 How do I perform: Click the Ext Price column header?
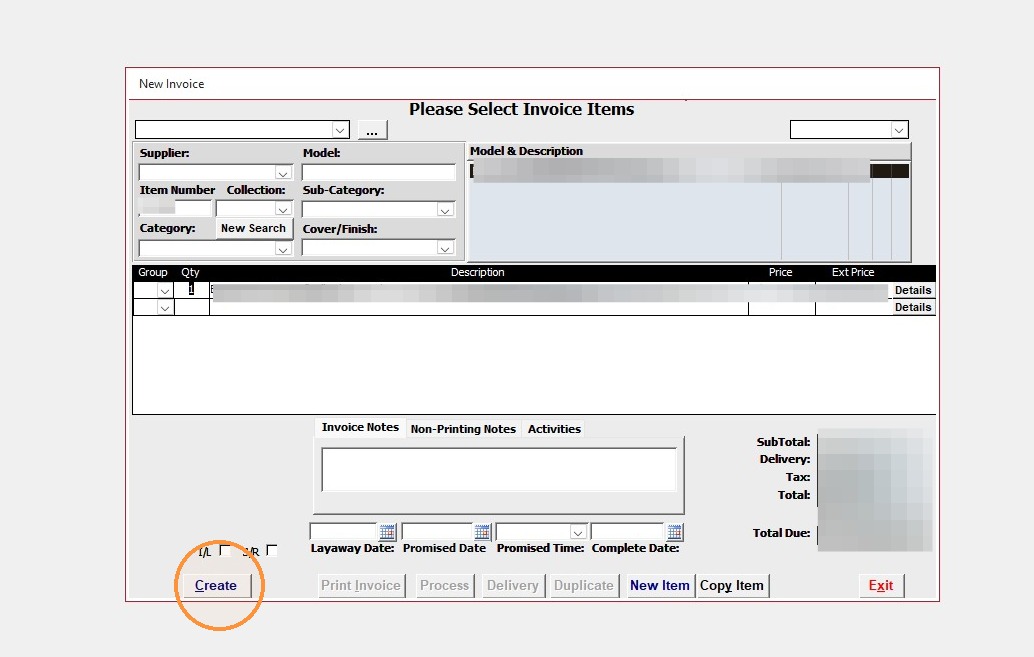853,272
